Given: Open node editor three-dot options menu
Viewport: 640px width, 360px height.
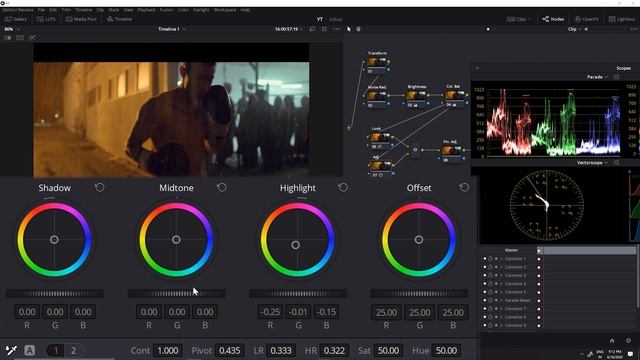Looking at the screenshot, I should 633,29.
